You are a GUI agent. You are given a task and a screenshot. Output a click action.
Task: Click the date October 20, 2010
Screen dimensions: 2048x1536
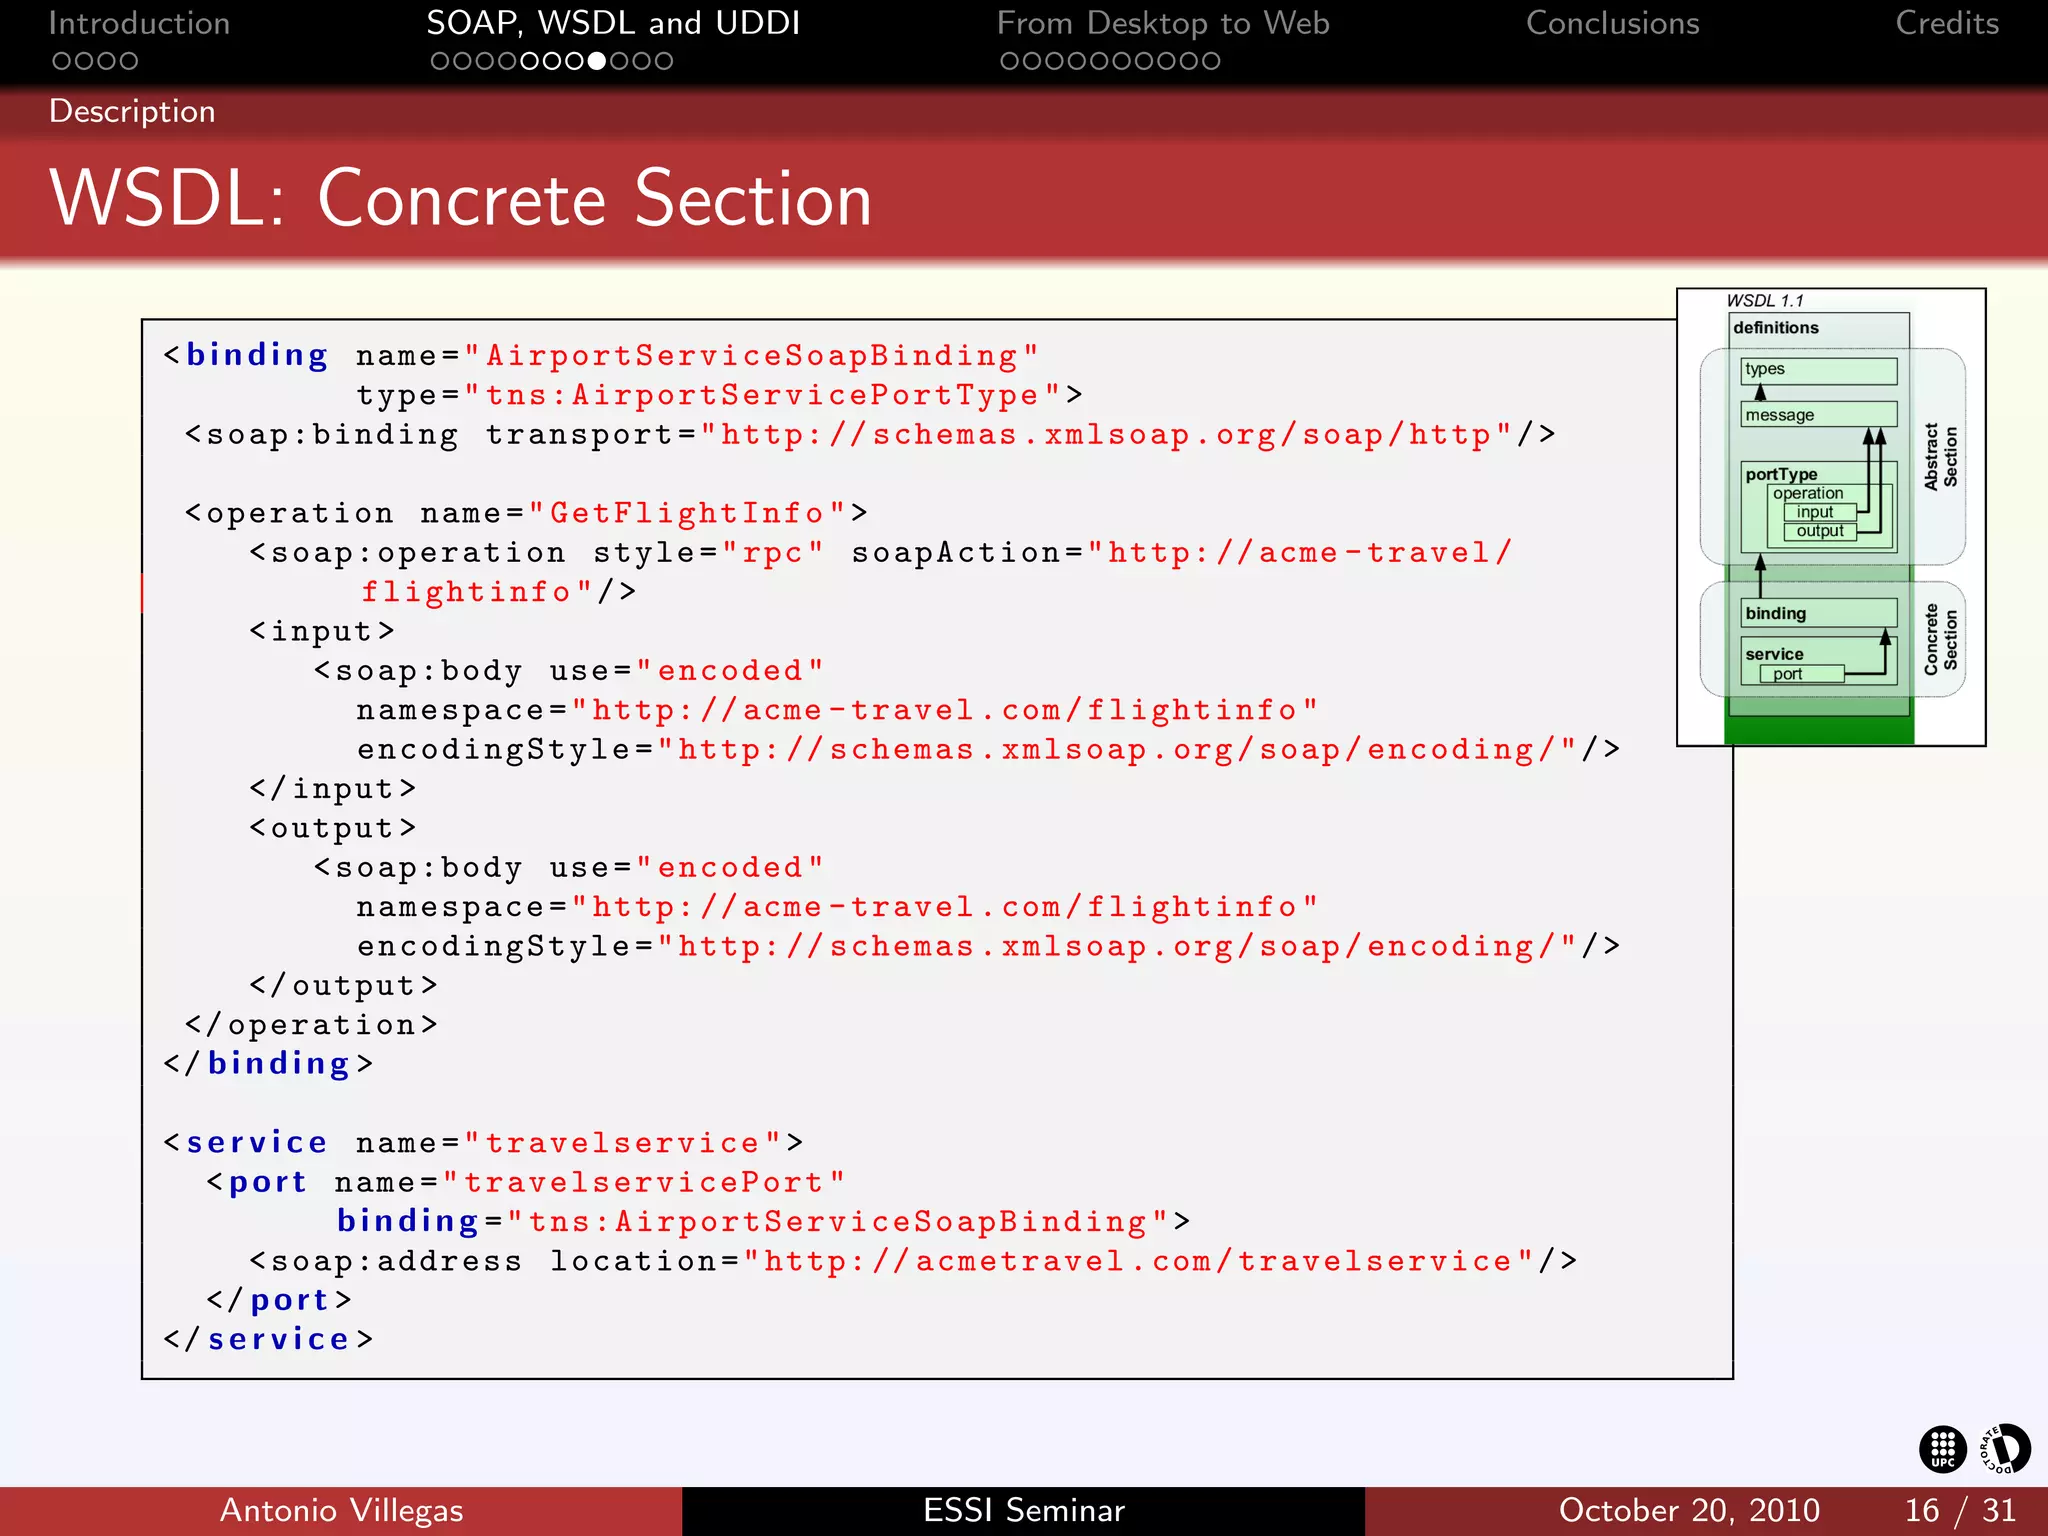[1689, 1510]
